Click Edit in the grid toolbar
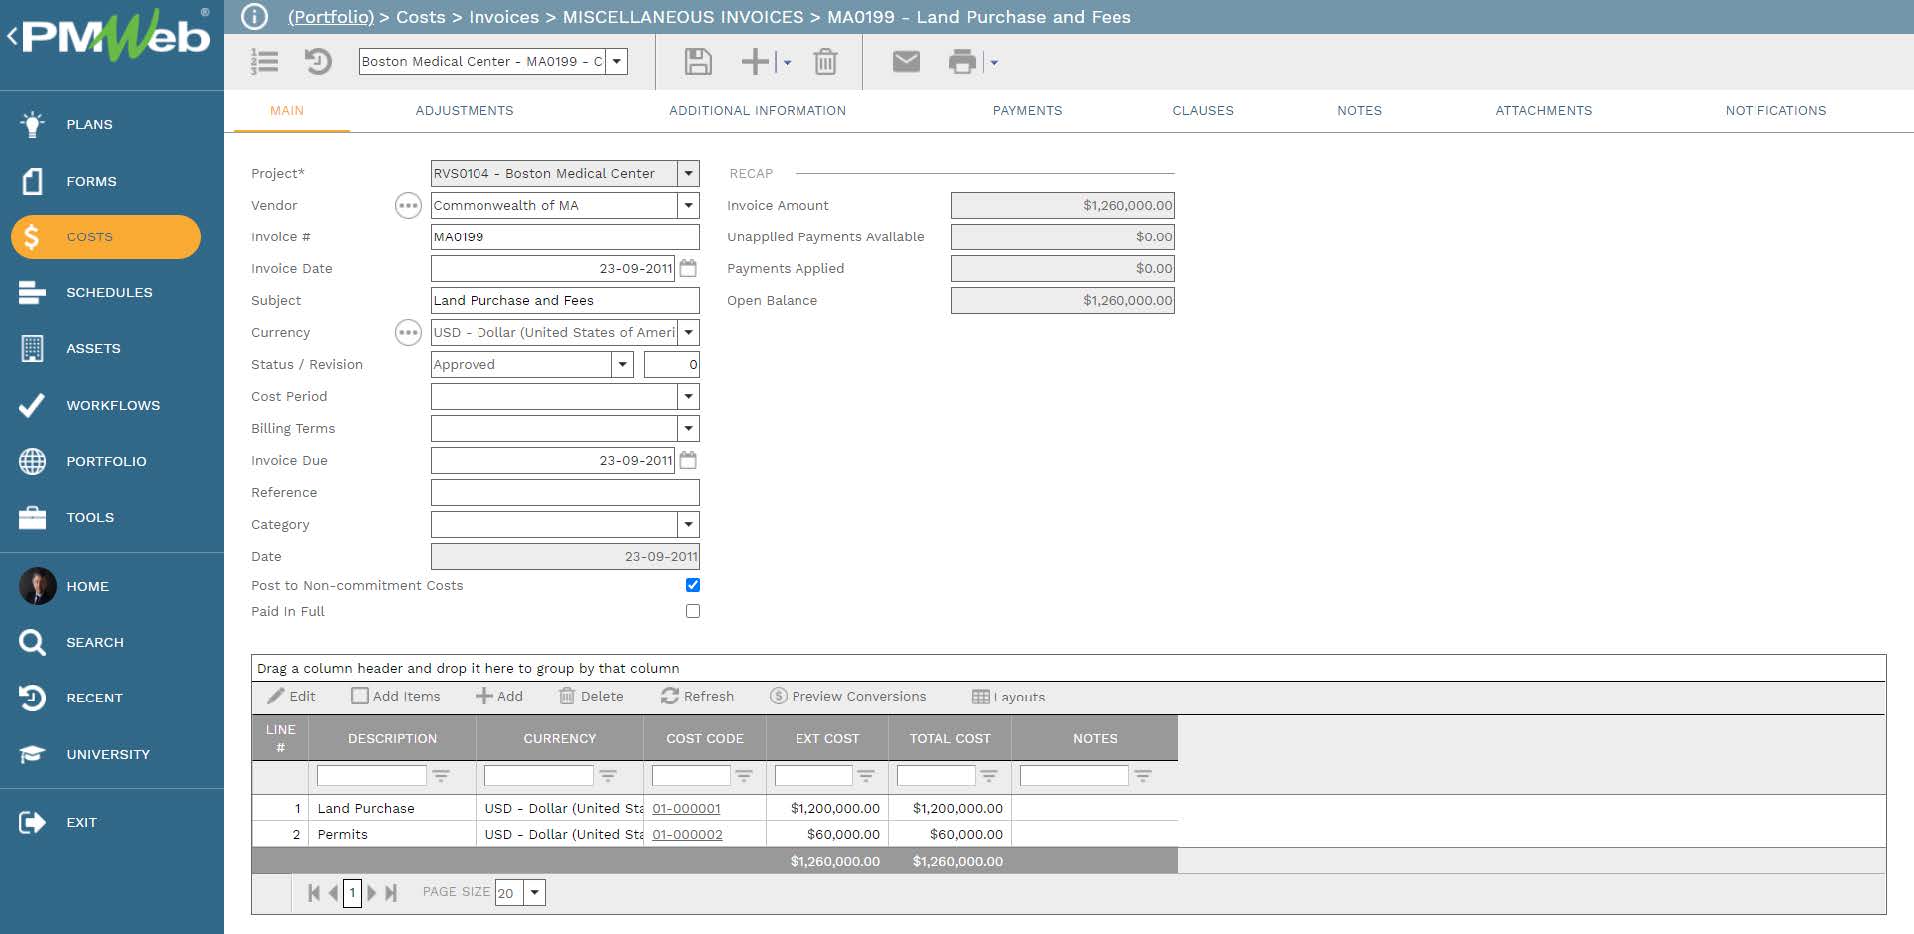Screen dimensions: 1914x934 tap(291, 696)
